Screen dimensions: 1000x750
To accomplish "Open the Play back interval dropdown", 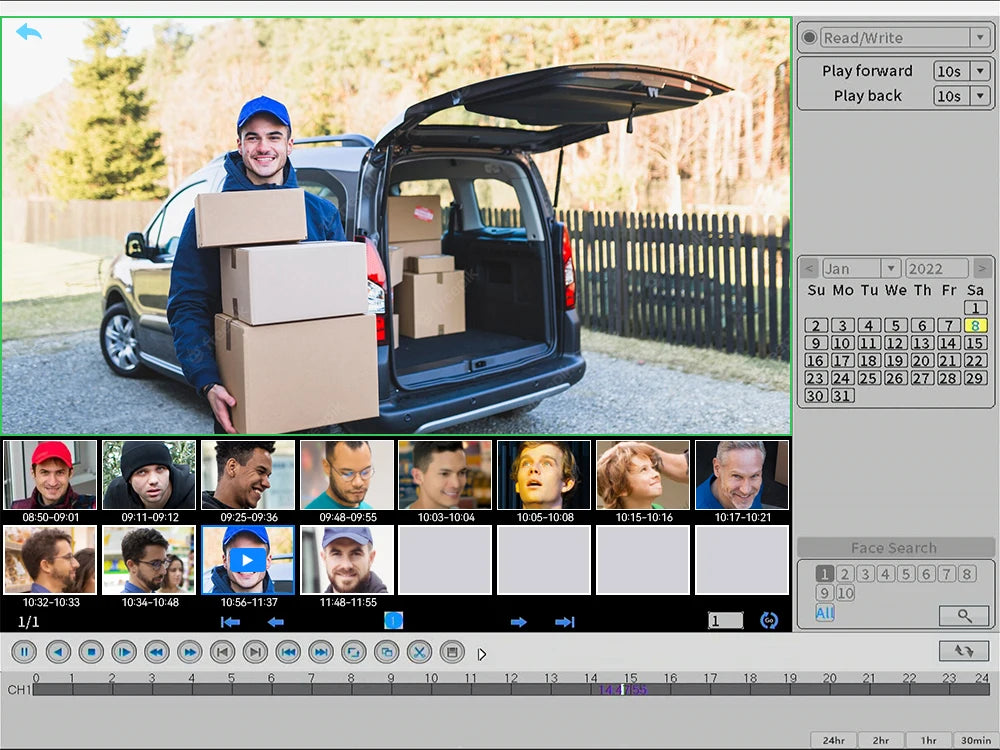I will tap(980, 96).
